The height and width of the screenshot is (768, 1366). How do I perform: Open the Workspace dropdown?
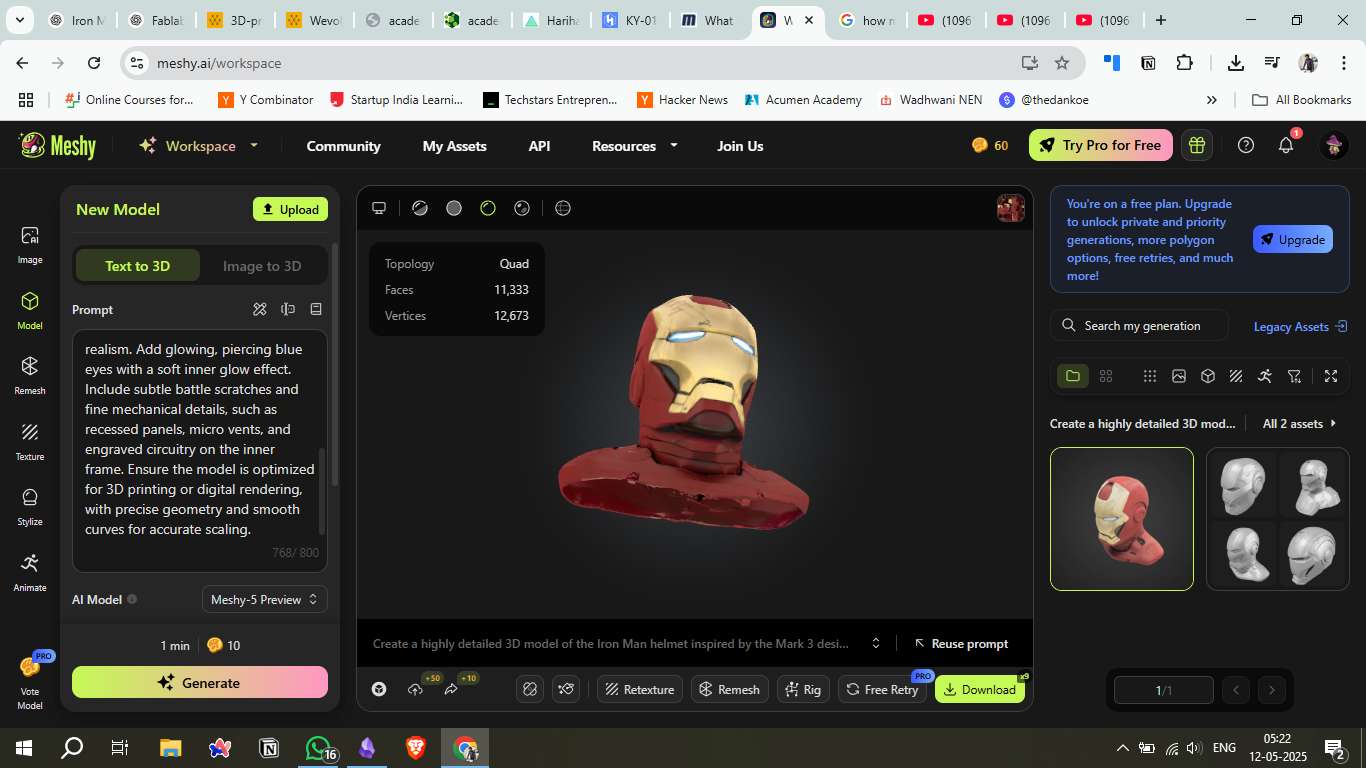click(199, 146)
